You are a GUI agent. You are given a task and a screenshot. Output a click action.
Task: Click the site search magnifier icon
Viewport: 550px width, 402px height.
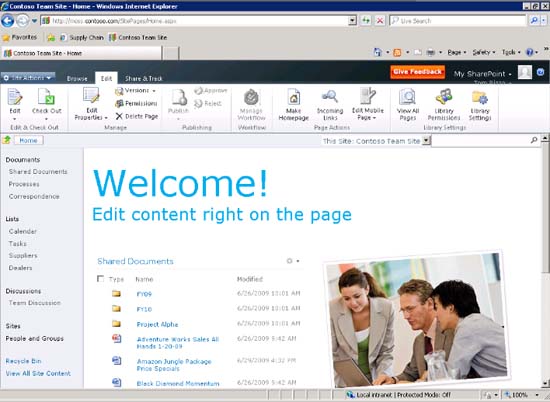[x=534, y=140]
